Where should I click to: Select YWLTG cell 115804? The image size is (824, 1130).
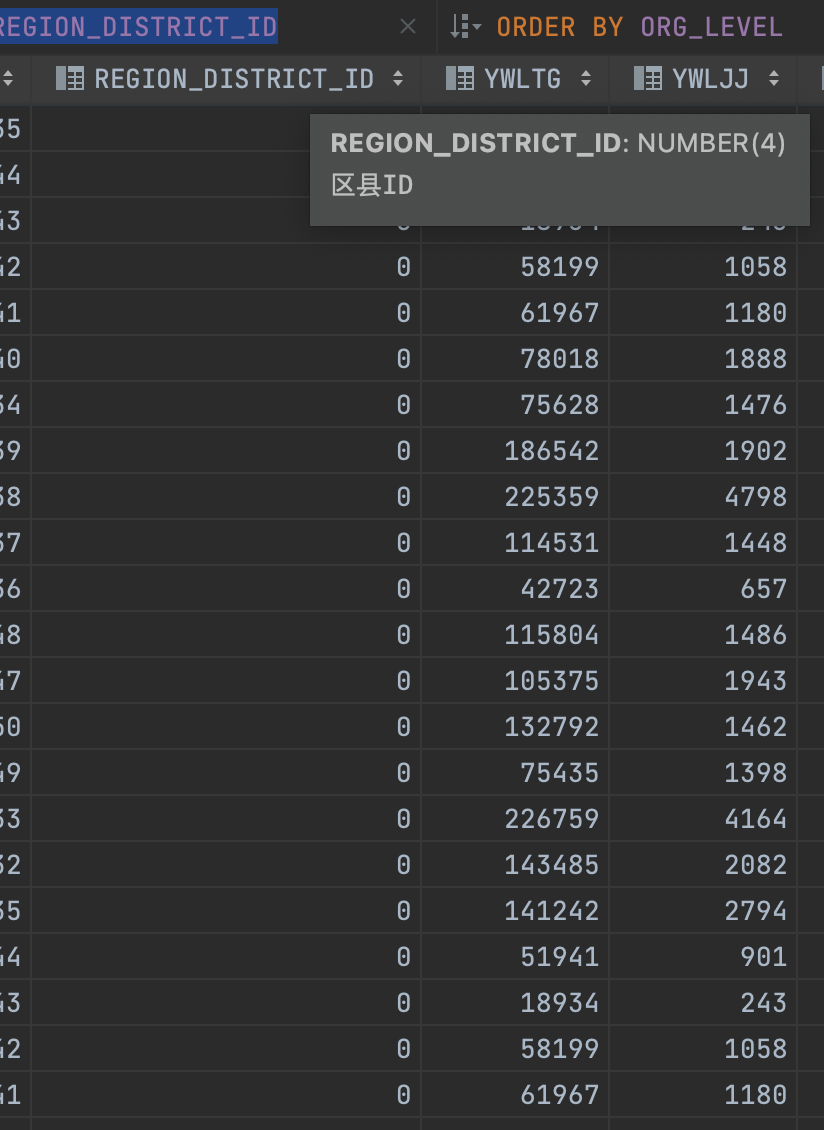515,634
